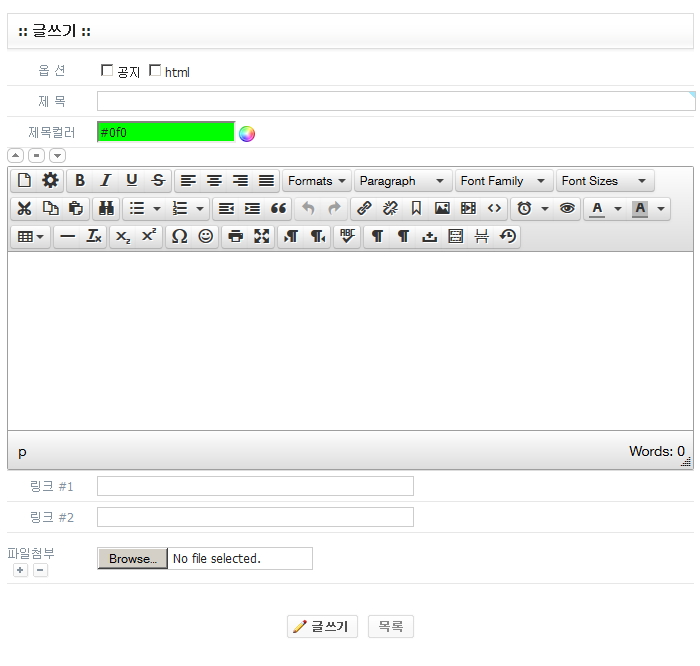This screenshot has height=666, width=700.
Task: Restore last draft icon
Action: tap(508, 237)
